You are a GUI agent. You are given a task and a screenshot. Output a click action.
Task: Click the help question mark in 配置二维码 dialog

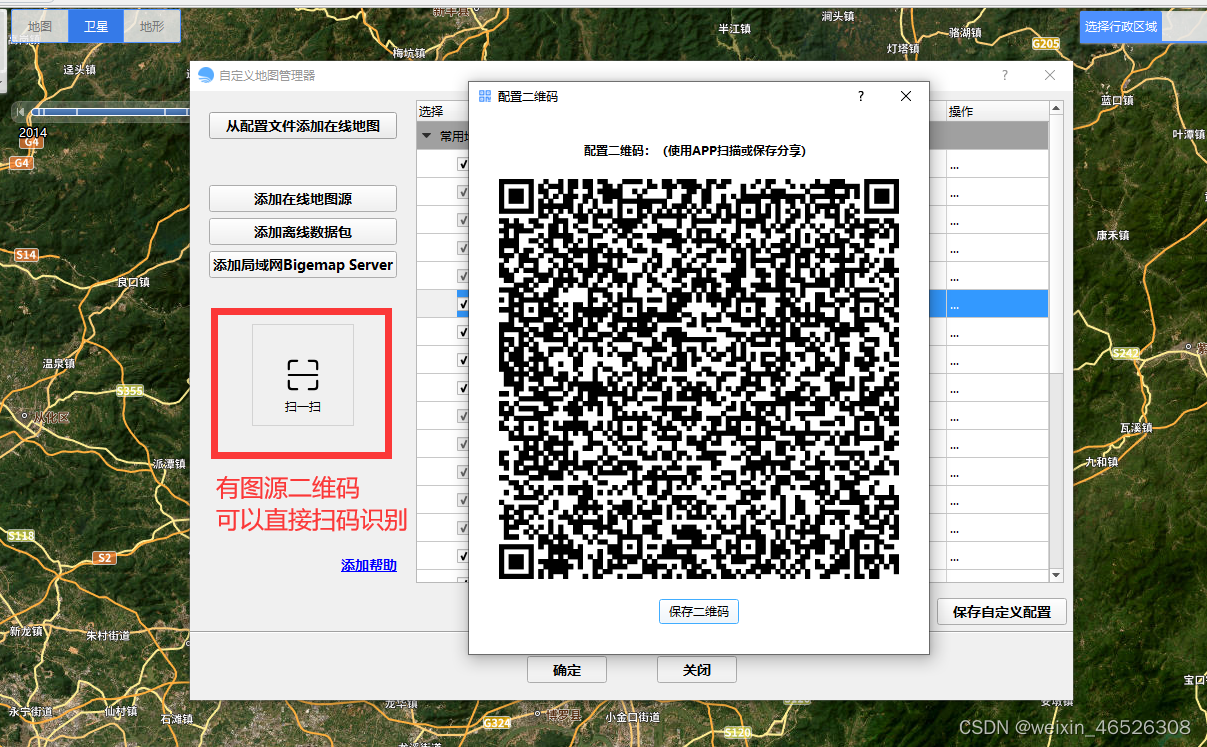[x=861, y=96]
